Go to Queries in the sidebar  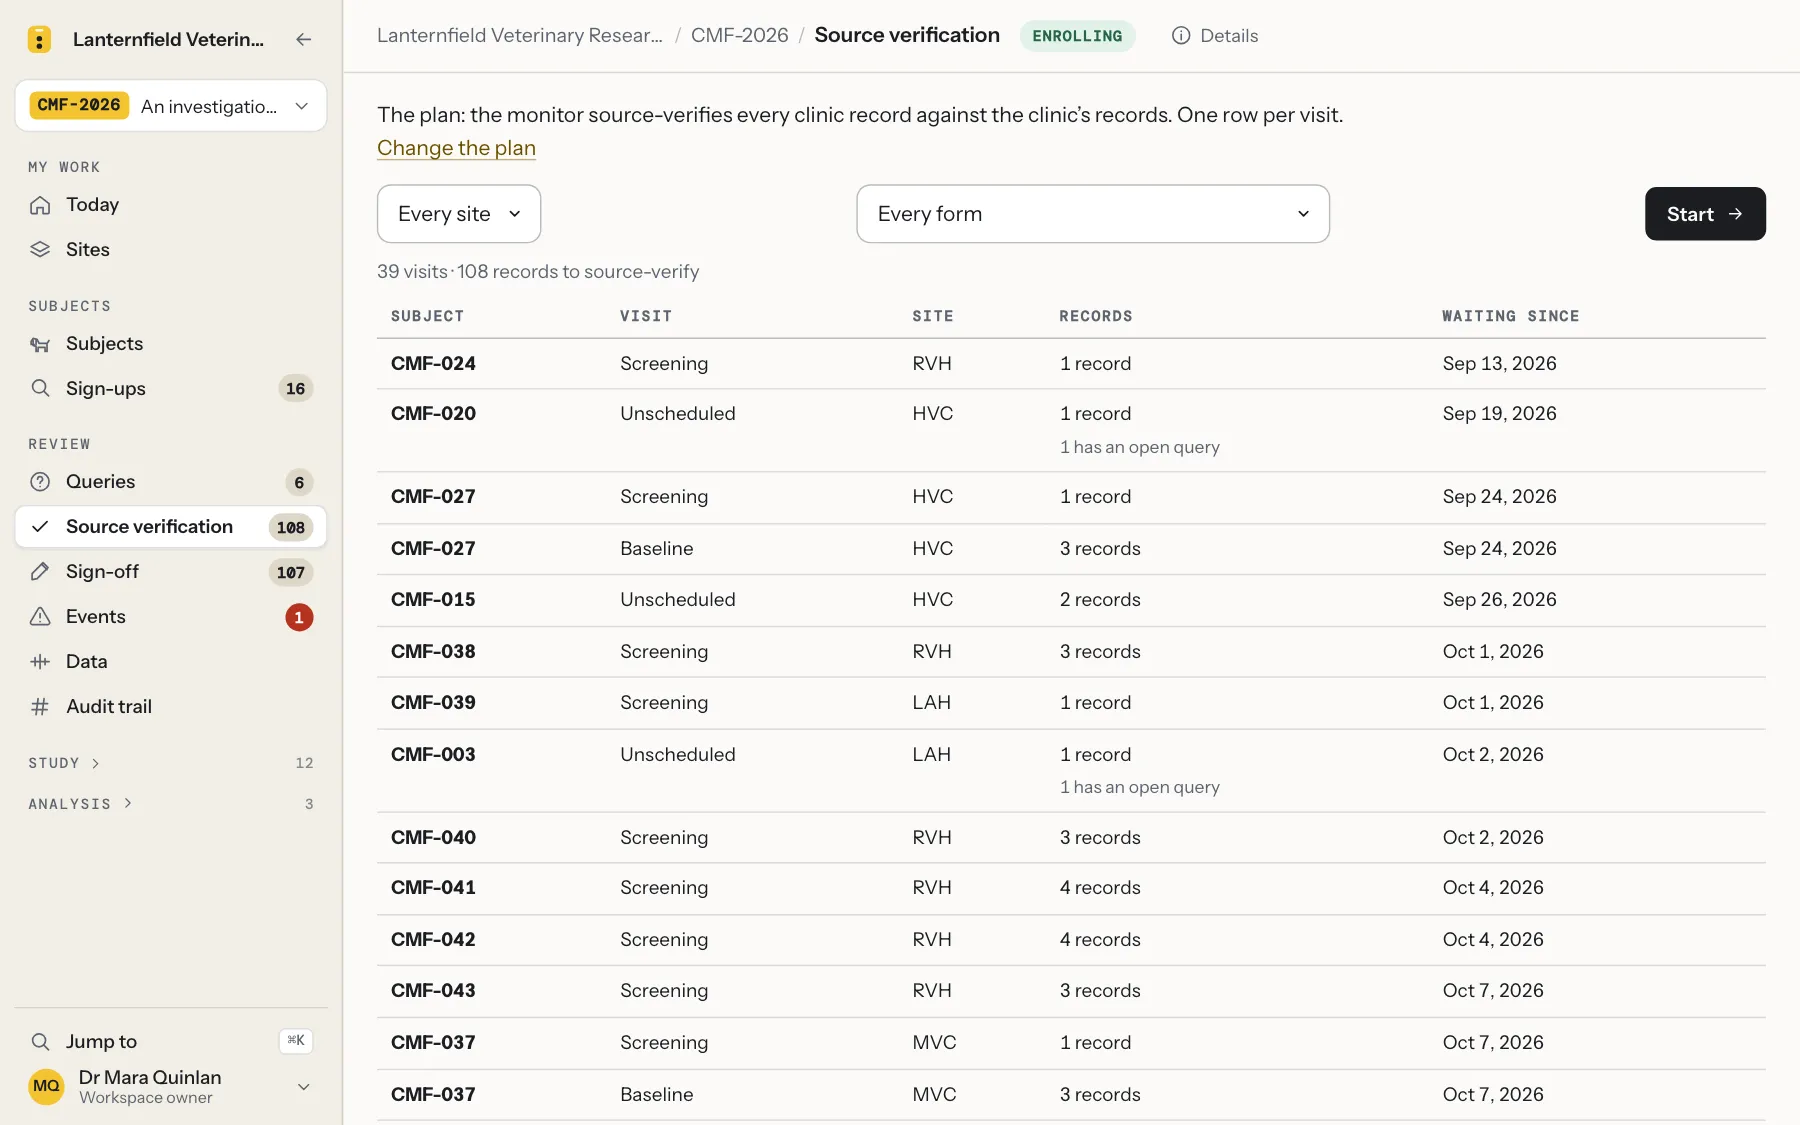pyautogui.click(x=171, y=482)
